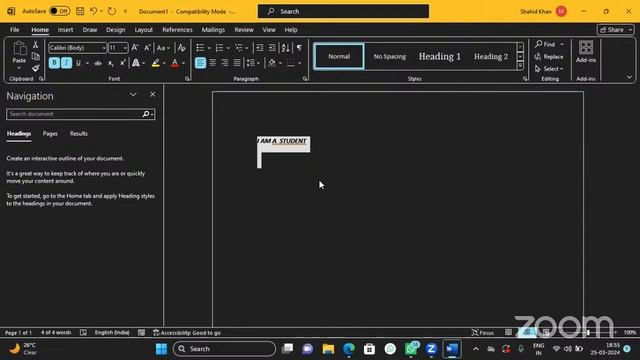
Task: Expand numbering list dropdown arrow
Action: 228,48
